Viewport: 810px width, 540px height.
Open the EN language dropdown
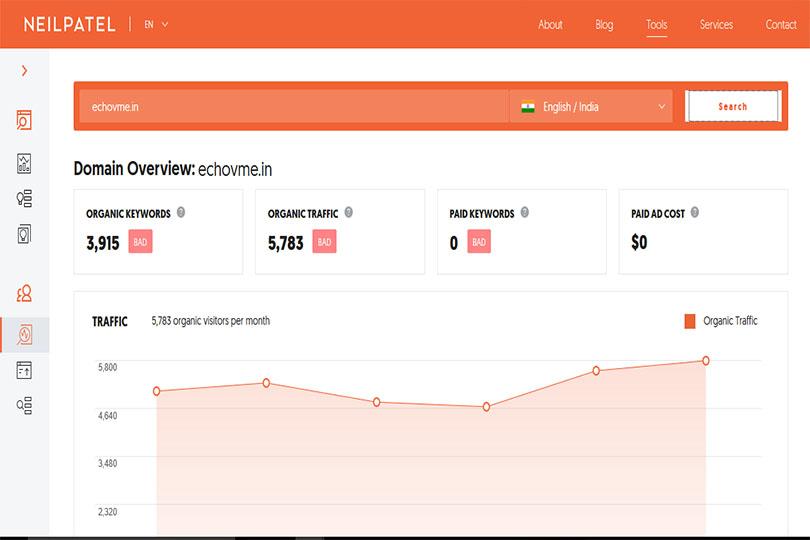point(156,24)
